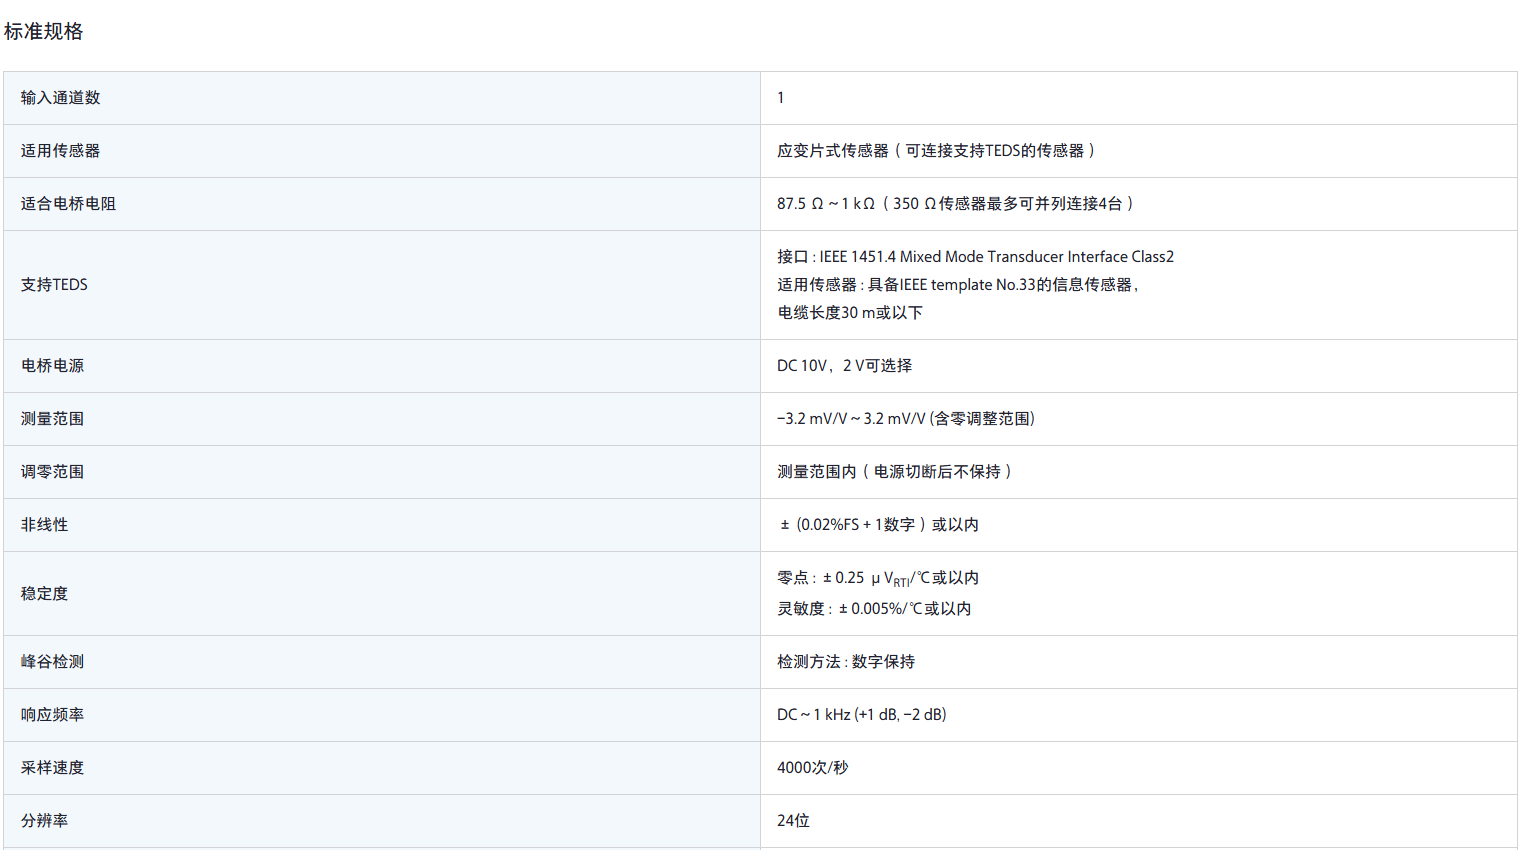Viewport: 1521px width, 850px height.
Task: Select the 适合电桥电阻 label
Action: 68,204
